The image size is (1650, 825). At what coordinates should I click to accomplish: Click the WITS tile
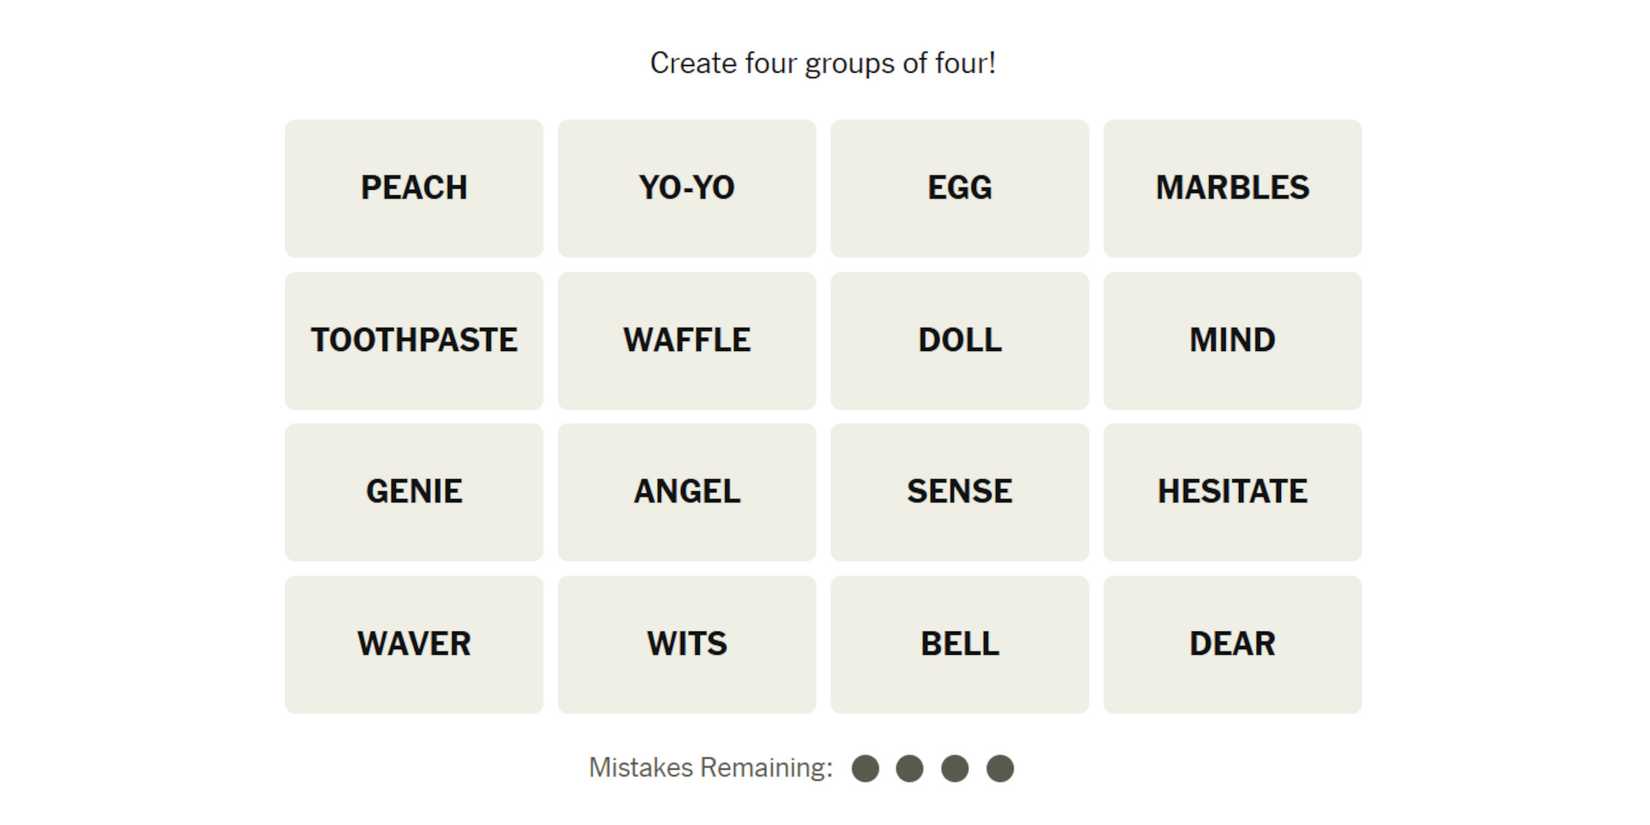(x=687, y=644)
